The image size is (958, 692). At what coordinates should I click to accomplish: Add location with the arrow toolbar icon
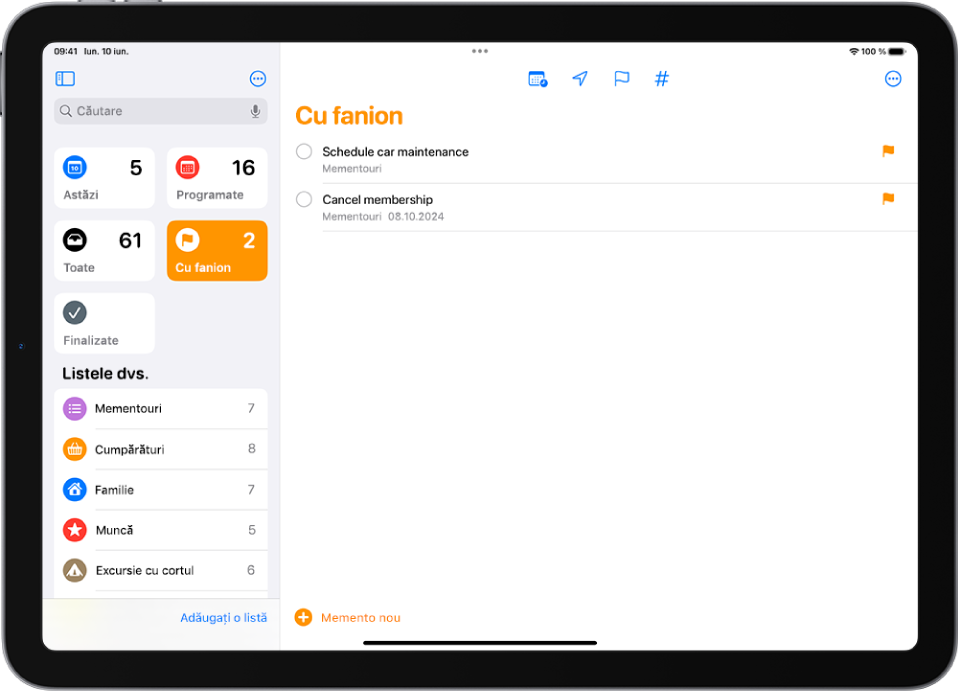pos(580,78)
